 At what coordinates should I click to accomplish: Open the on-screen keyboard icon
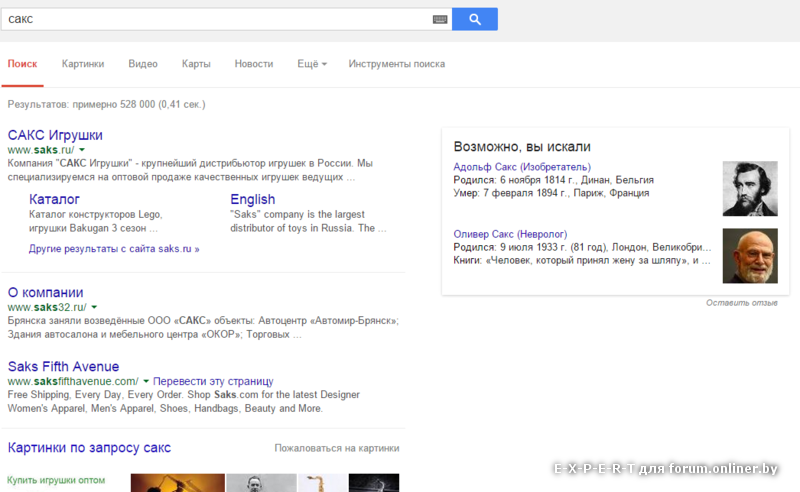pos(440,19)
